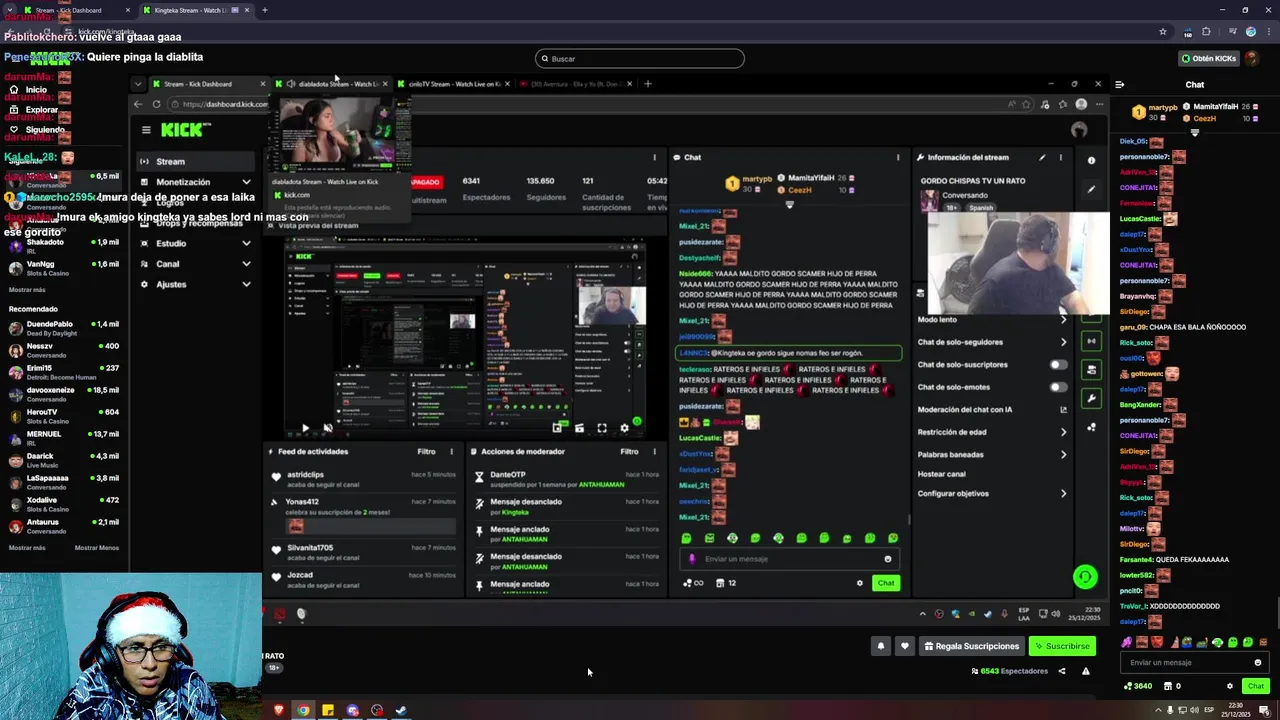Toggle Chat de solo-suscriptores switch
The width and height of the screenshot is (1280, 720).
(x=1057, y=364)
